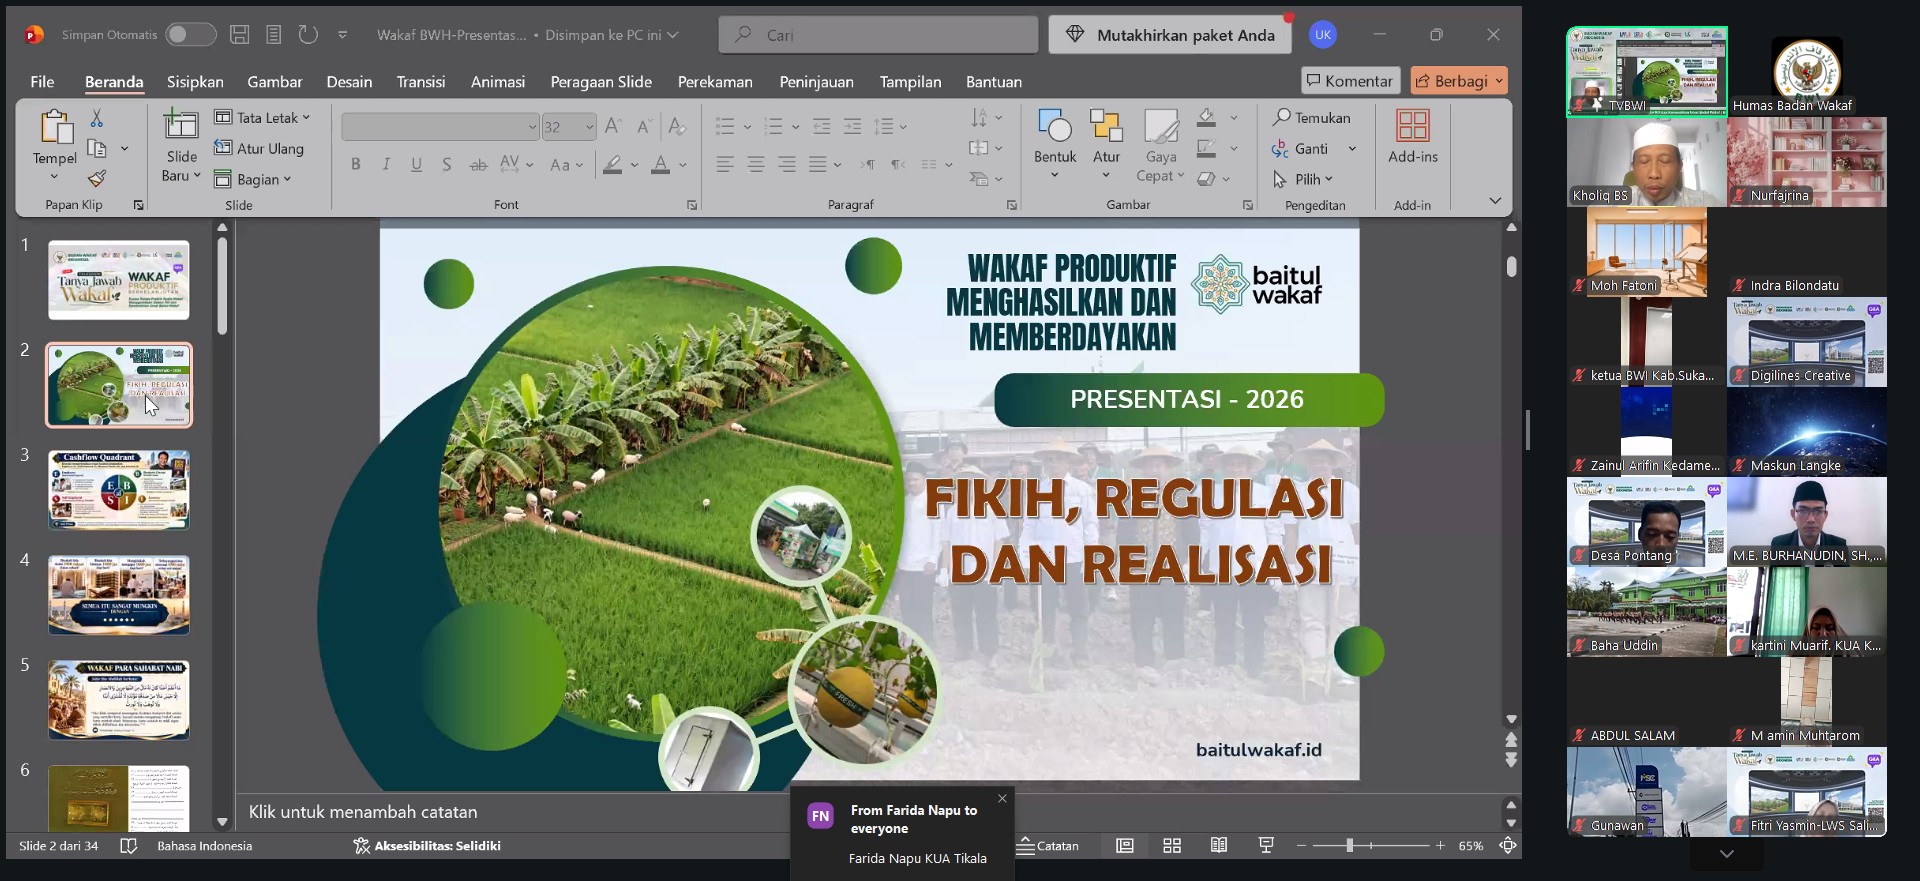Open the reading view icon
The width and height of the screenshot is (1920, 881).
point(1219,846)
